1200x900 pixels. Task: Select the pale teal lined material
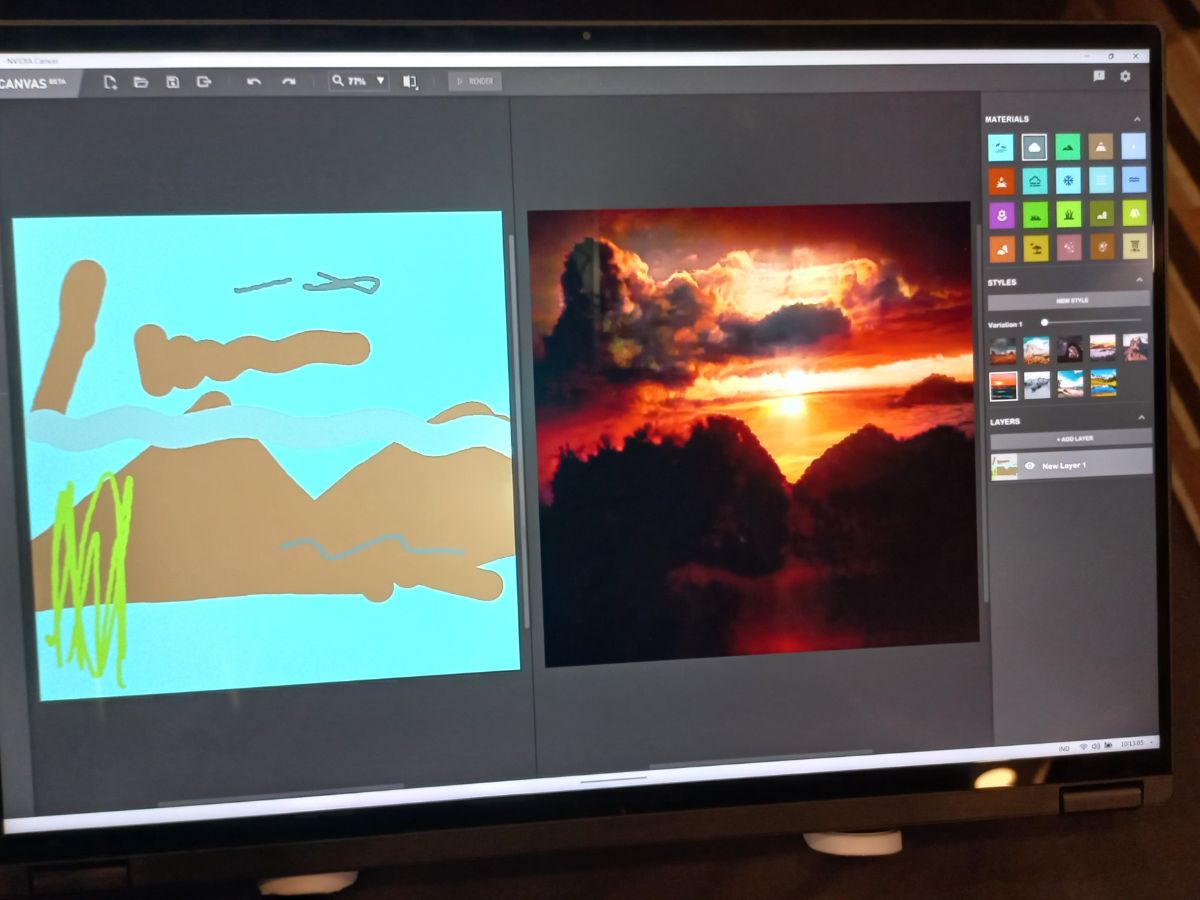(x=1101, y=180)
